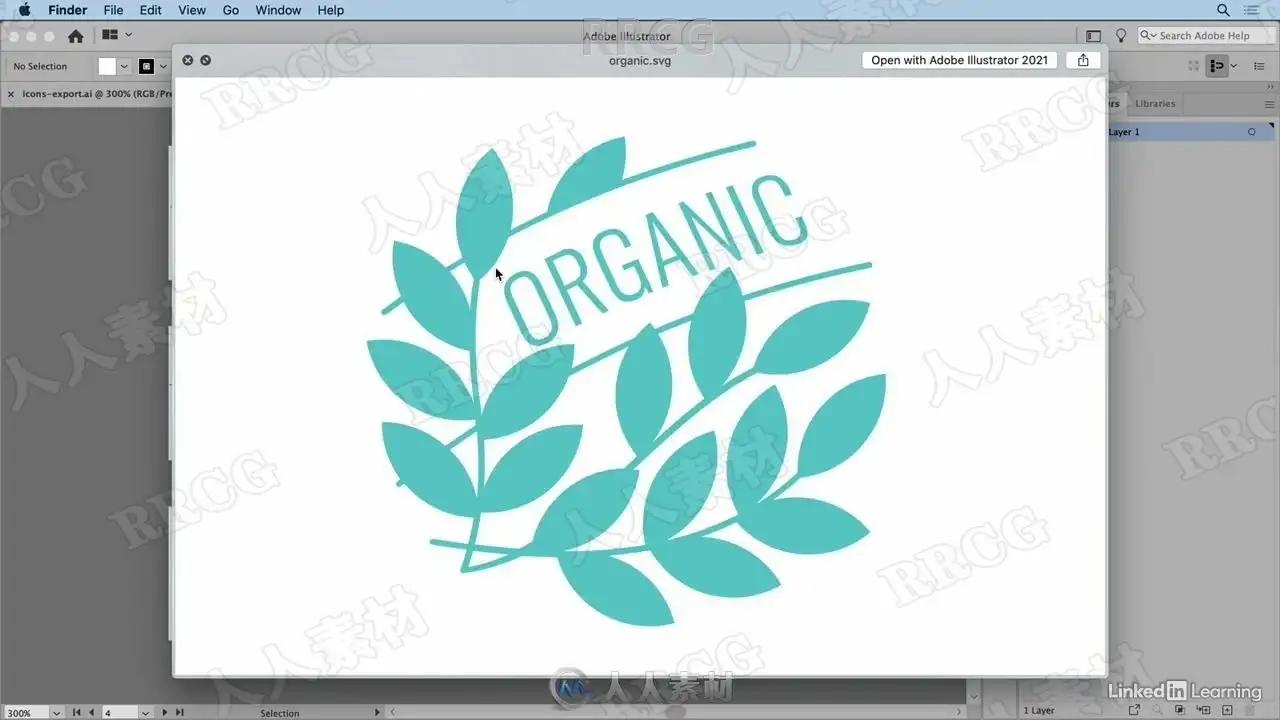Click the white fill color swatch

[107, 67]
